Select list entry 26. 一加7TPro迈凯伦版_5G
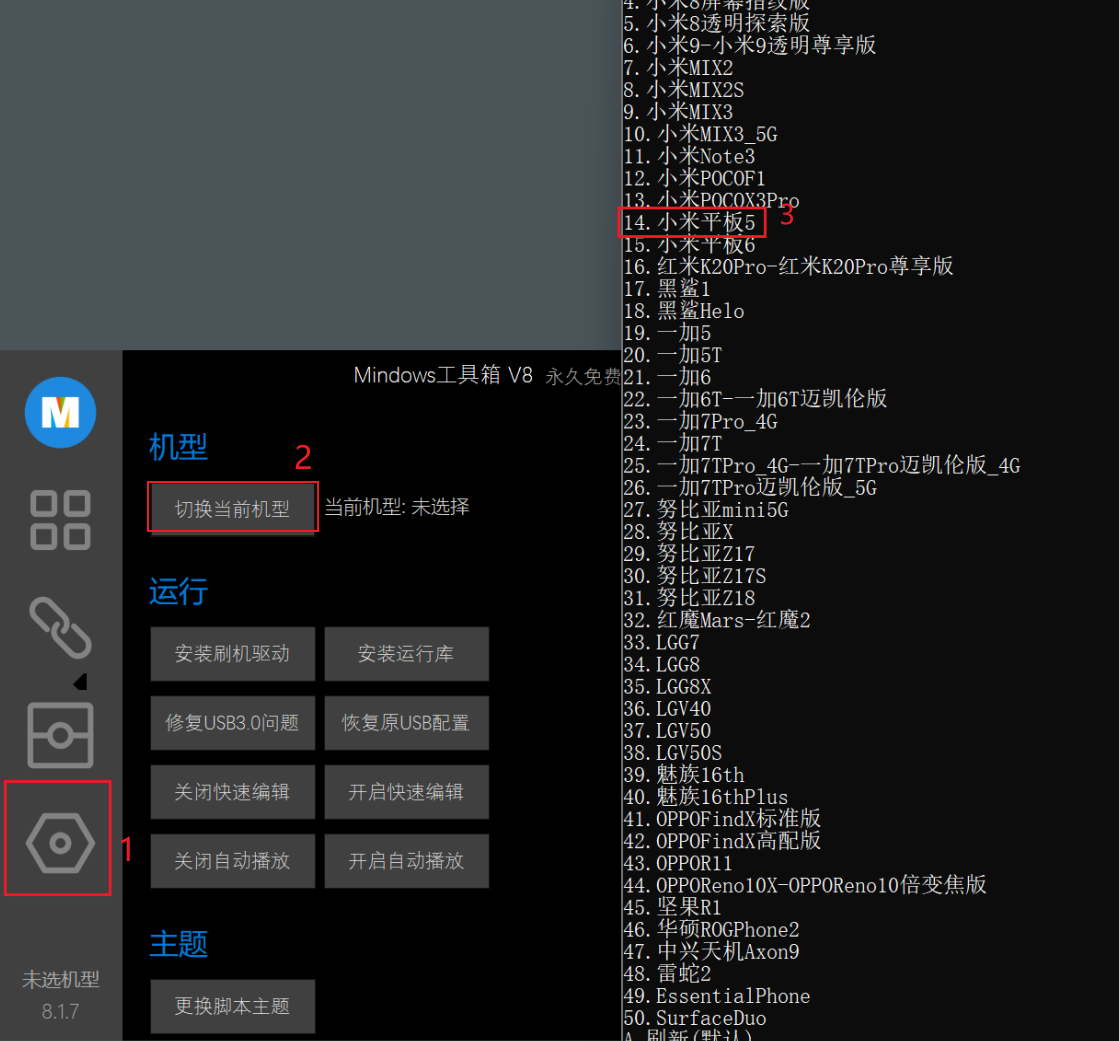This screenshot has height=1041, width=1119. tap(750, 488)
